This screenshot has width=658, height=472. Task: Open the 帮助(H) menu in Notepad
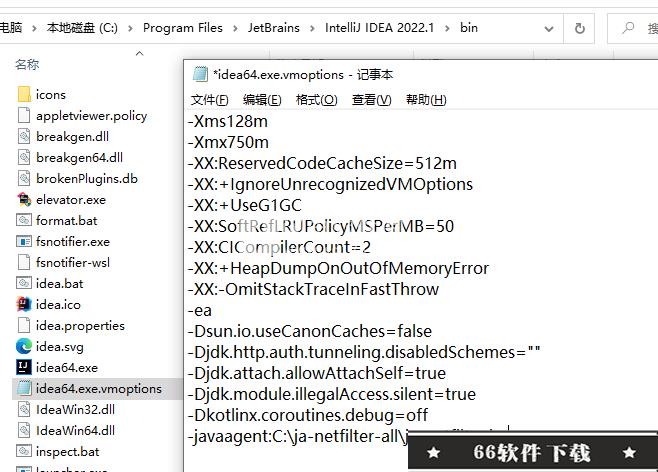(426, 100)
